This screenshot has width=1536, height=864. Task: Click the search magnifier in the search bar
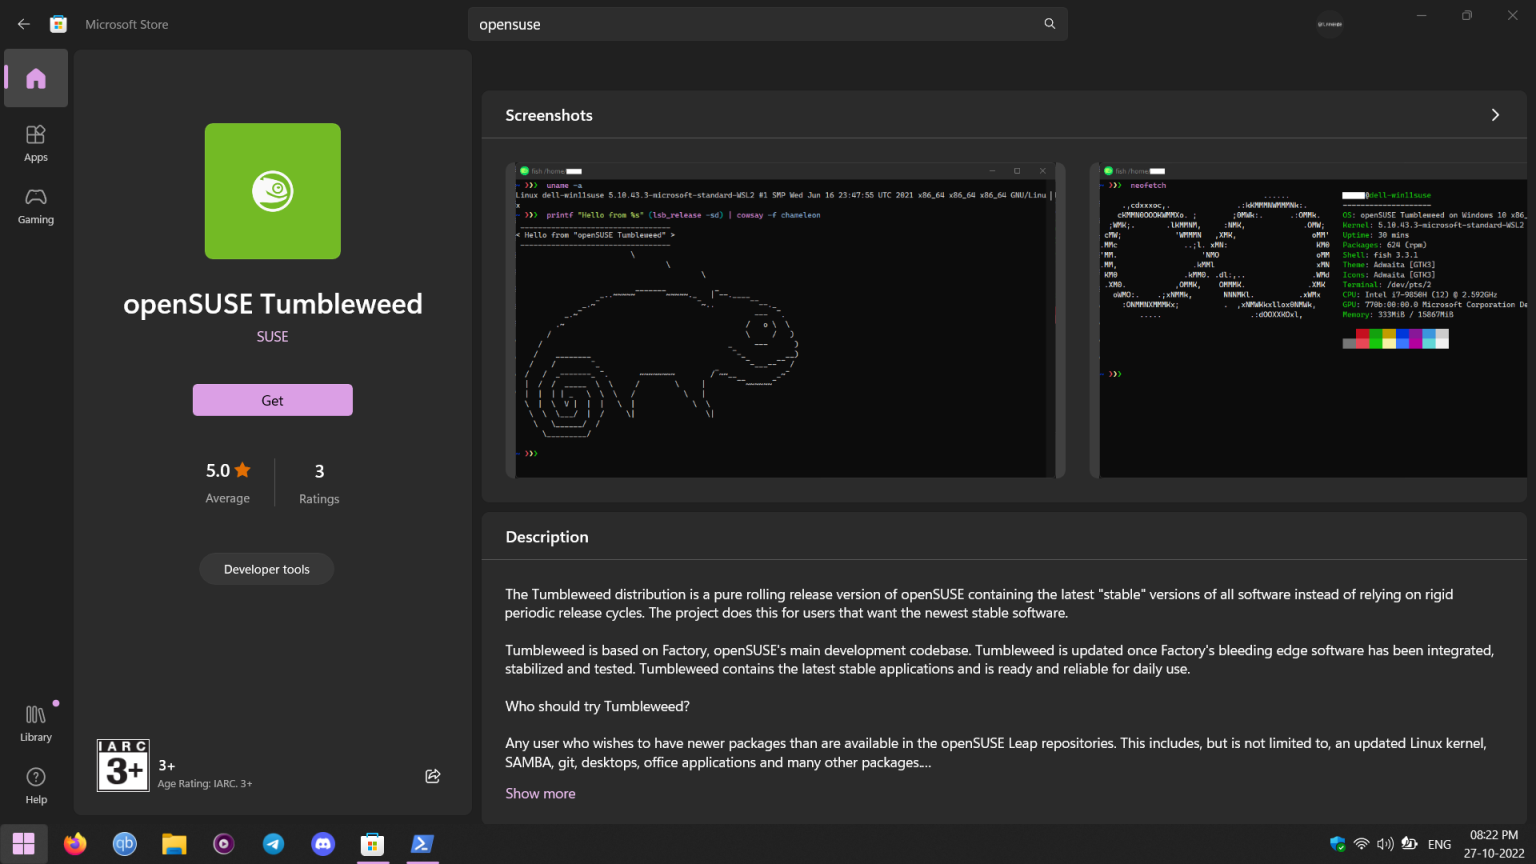(1048, 23)
